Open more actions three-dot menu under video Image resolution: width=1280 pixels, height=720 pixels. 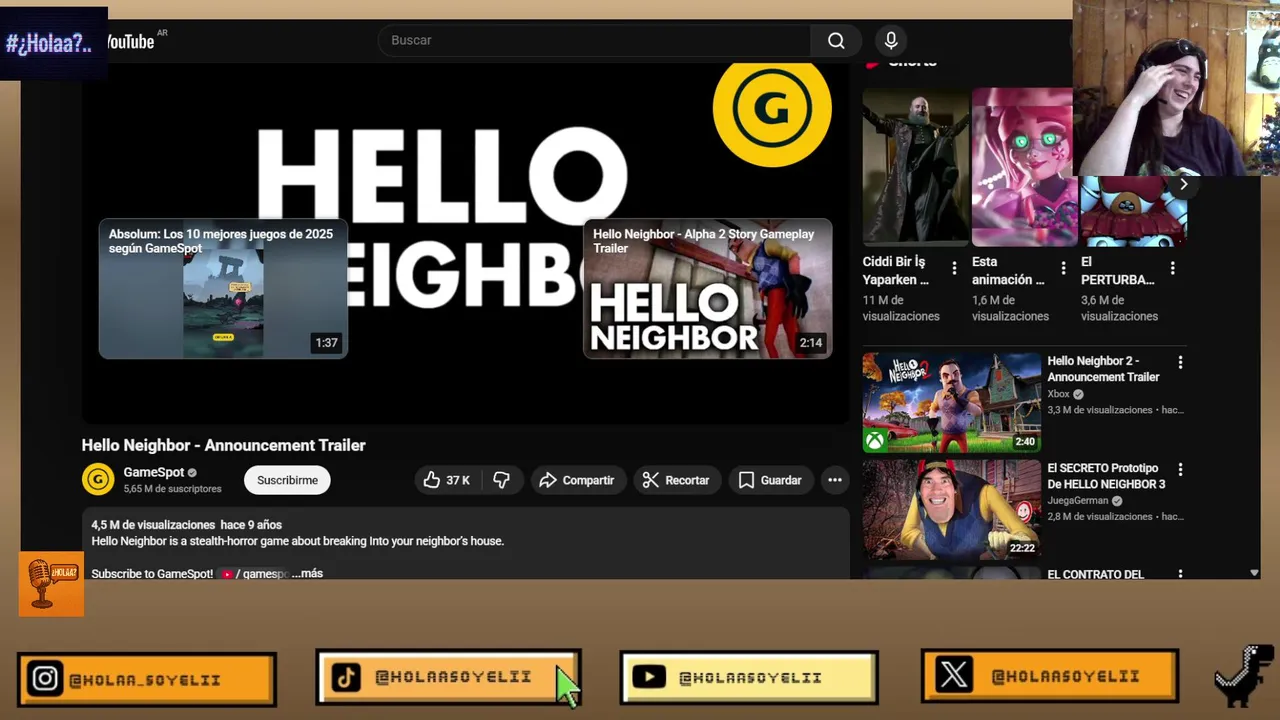click(835, 480)
